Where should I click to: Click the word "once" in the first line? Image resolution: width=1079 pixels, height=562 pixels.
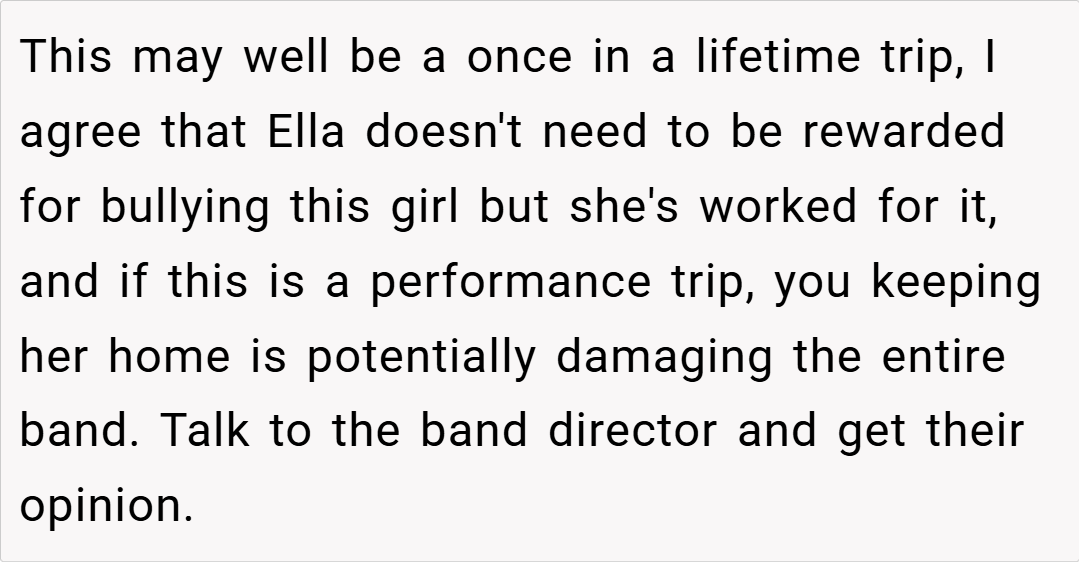pos(521,58)
